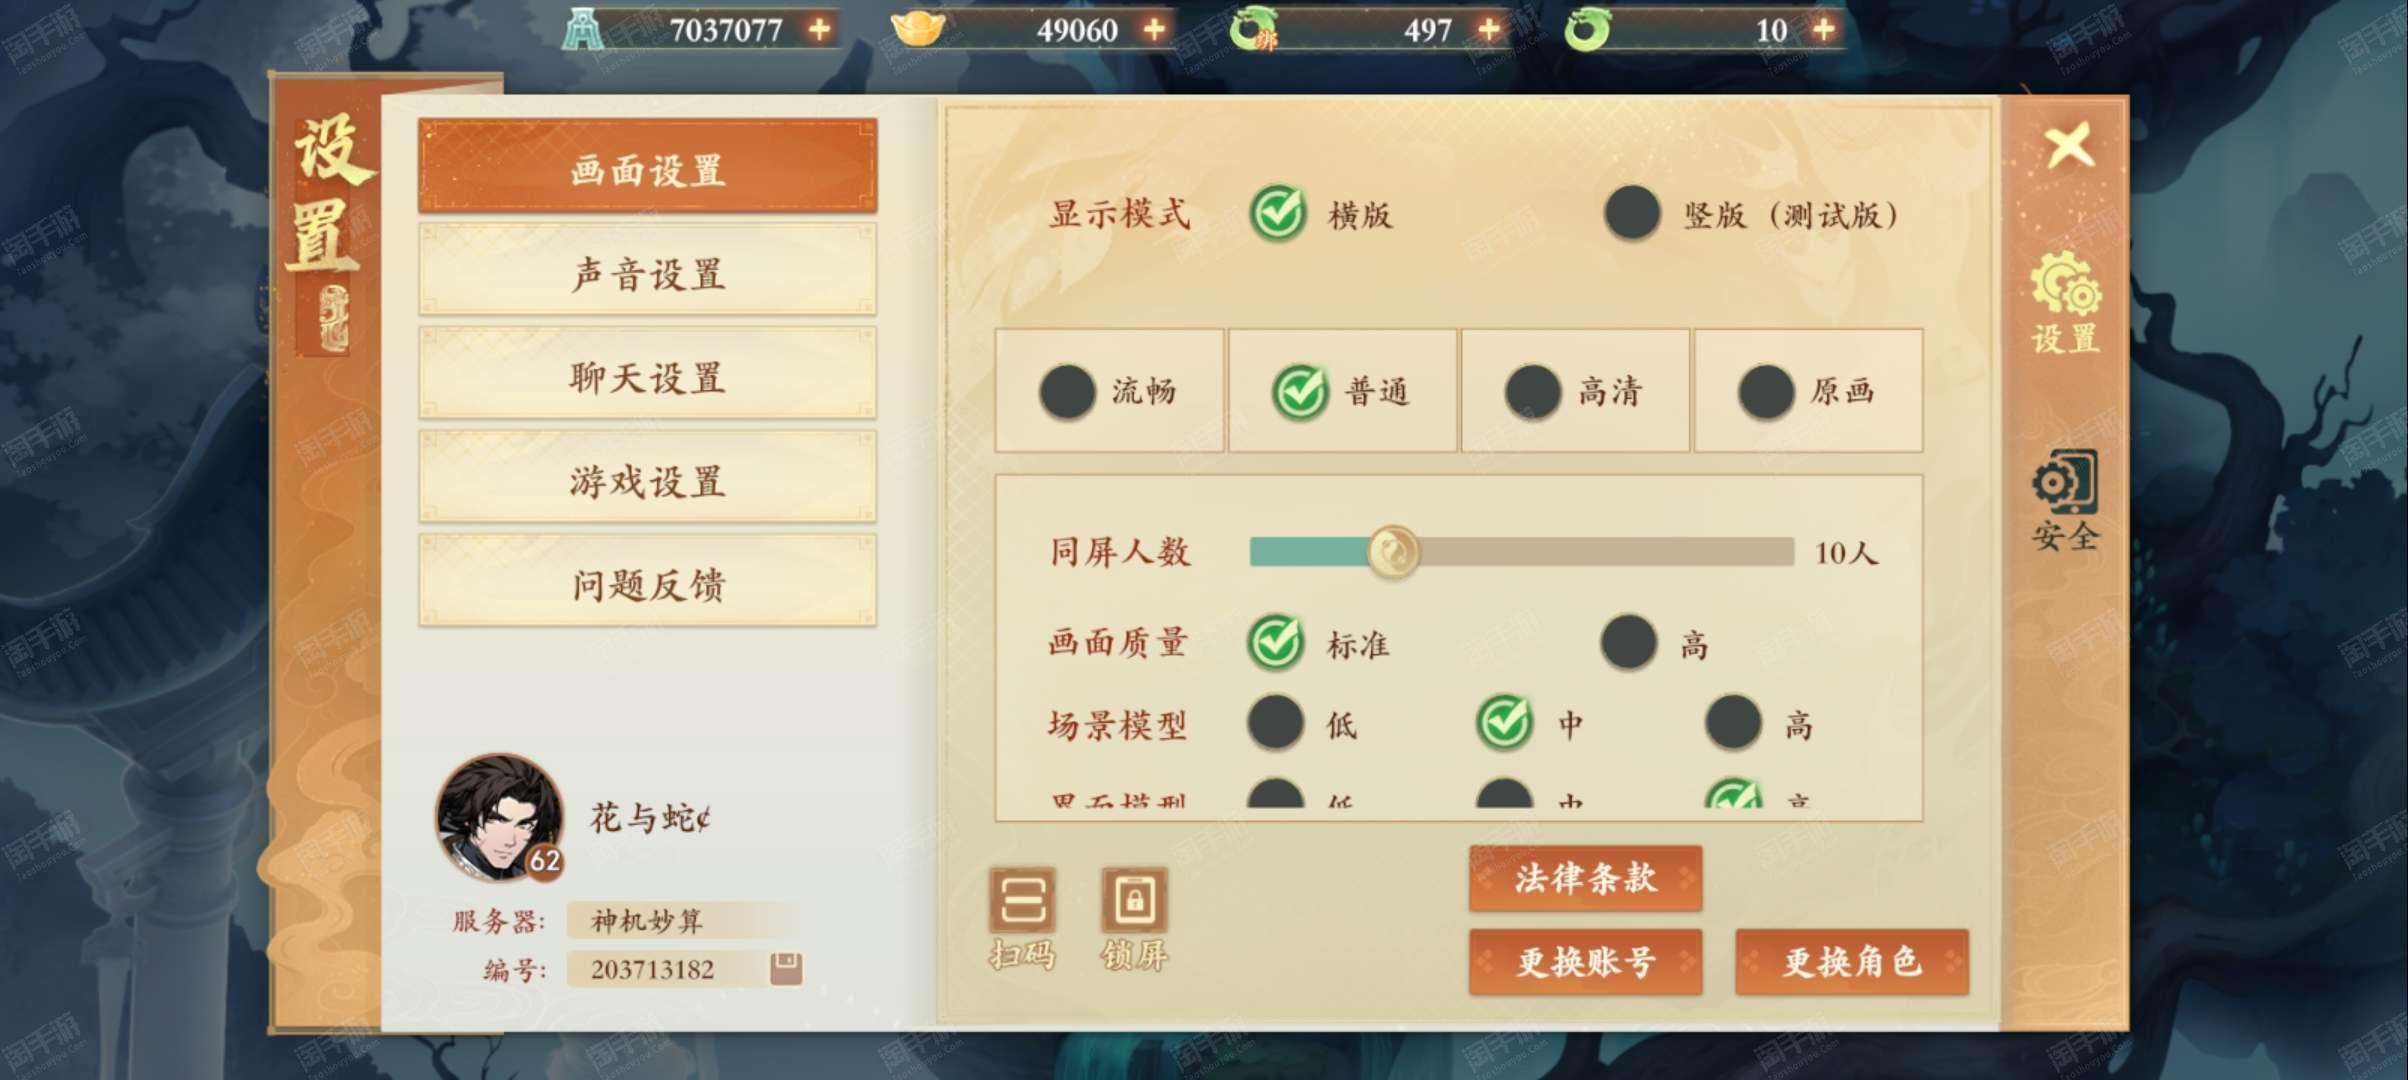Screen dimensions: 2408x1080
Task: Click the plus next to the 10 currency
Action: coord(1823,29)
